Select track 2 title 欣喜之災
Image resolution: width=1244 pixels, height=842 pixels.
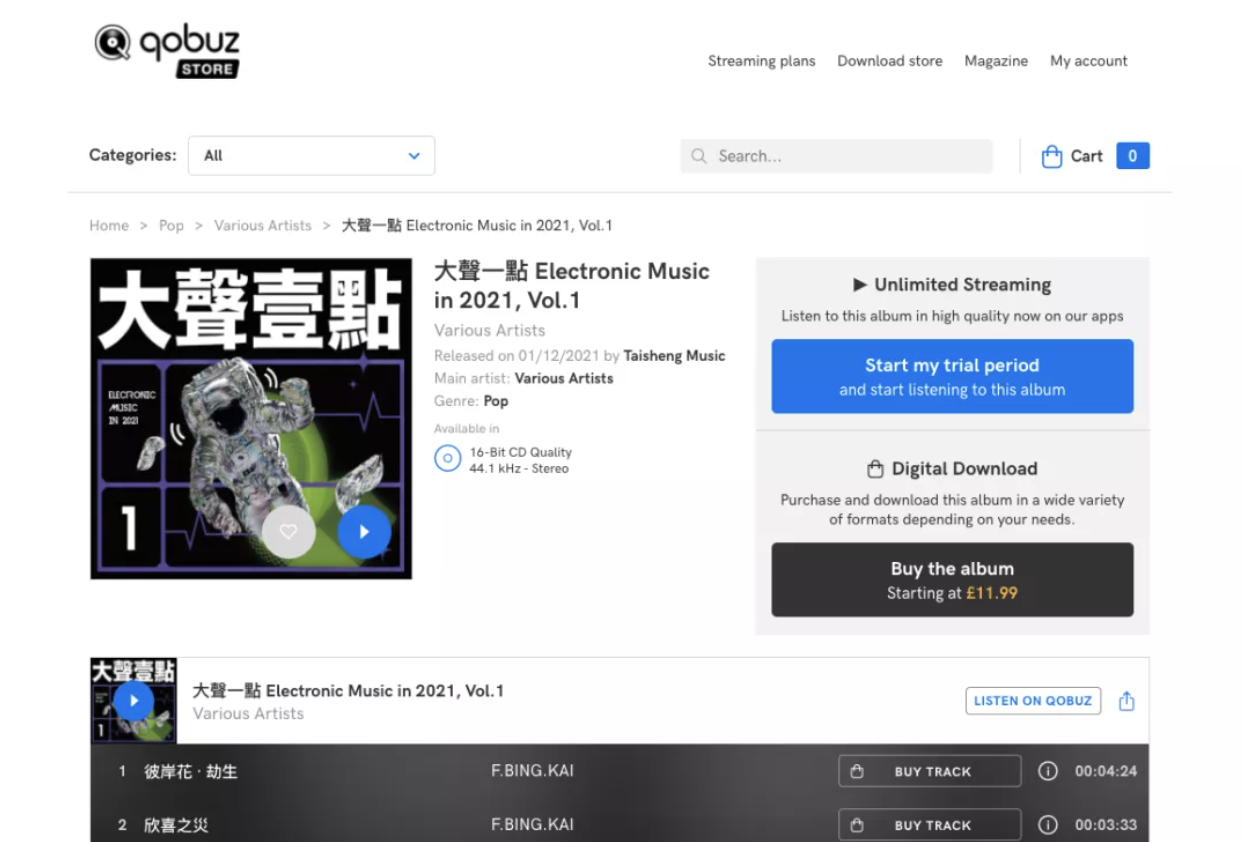tap(176, 826)
